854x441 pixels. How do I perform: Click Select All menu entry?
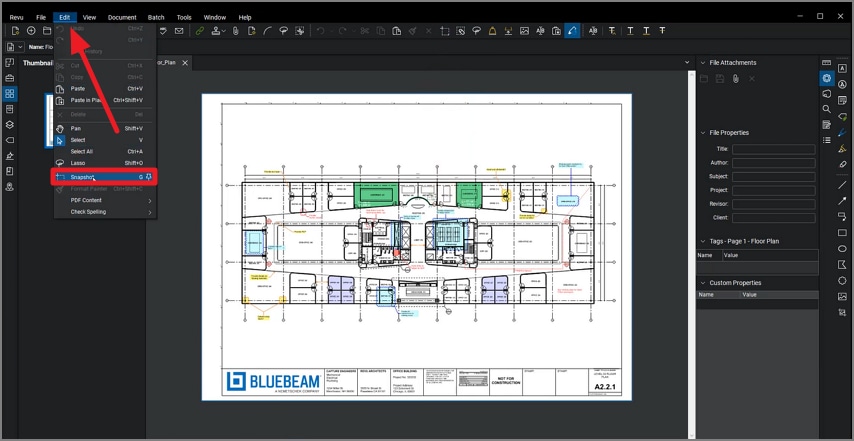[105, 151]
